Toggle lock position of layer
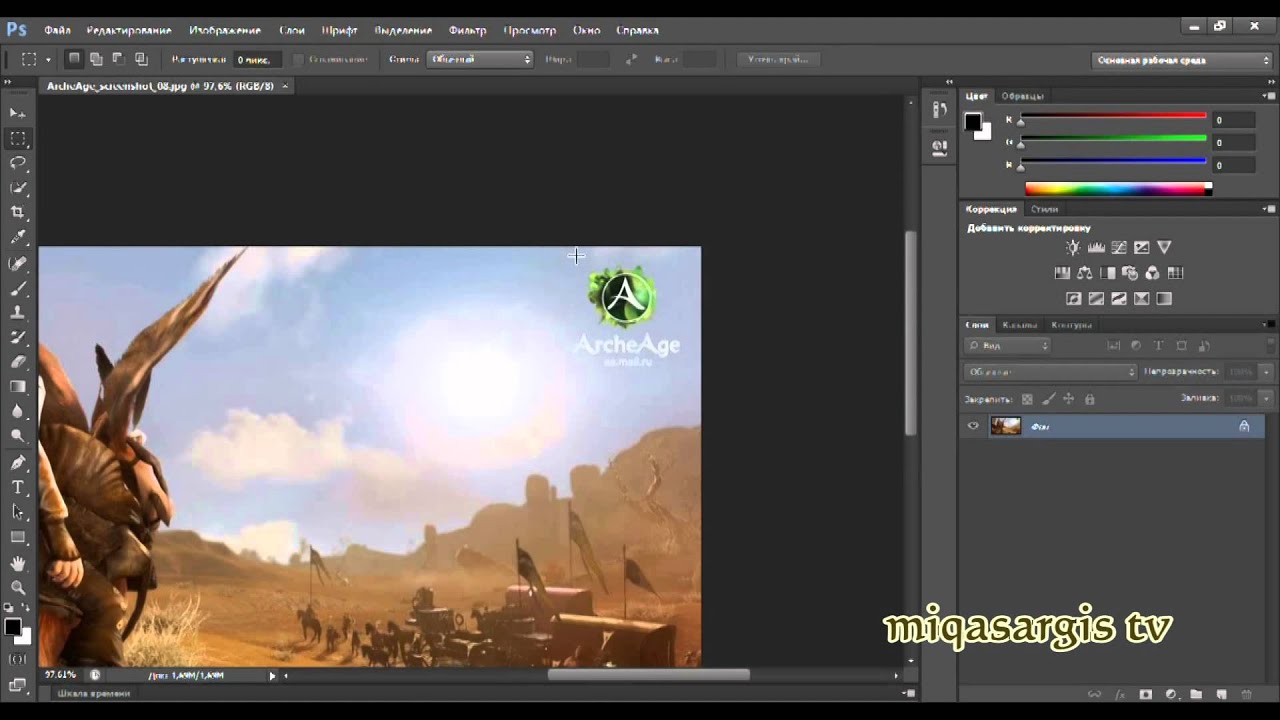This screenshot has height=720, width=1280. 1068,399
